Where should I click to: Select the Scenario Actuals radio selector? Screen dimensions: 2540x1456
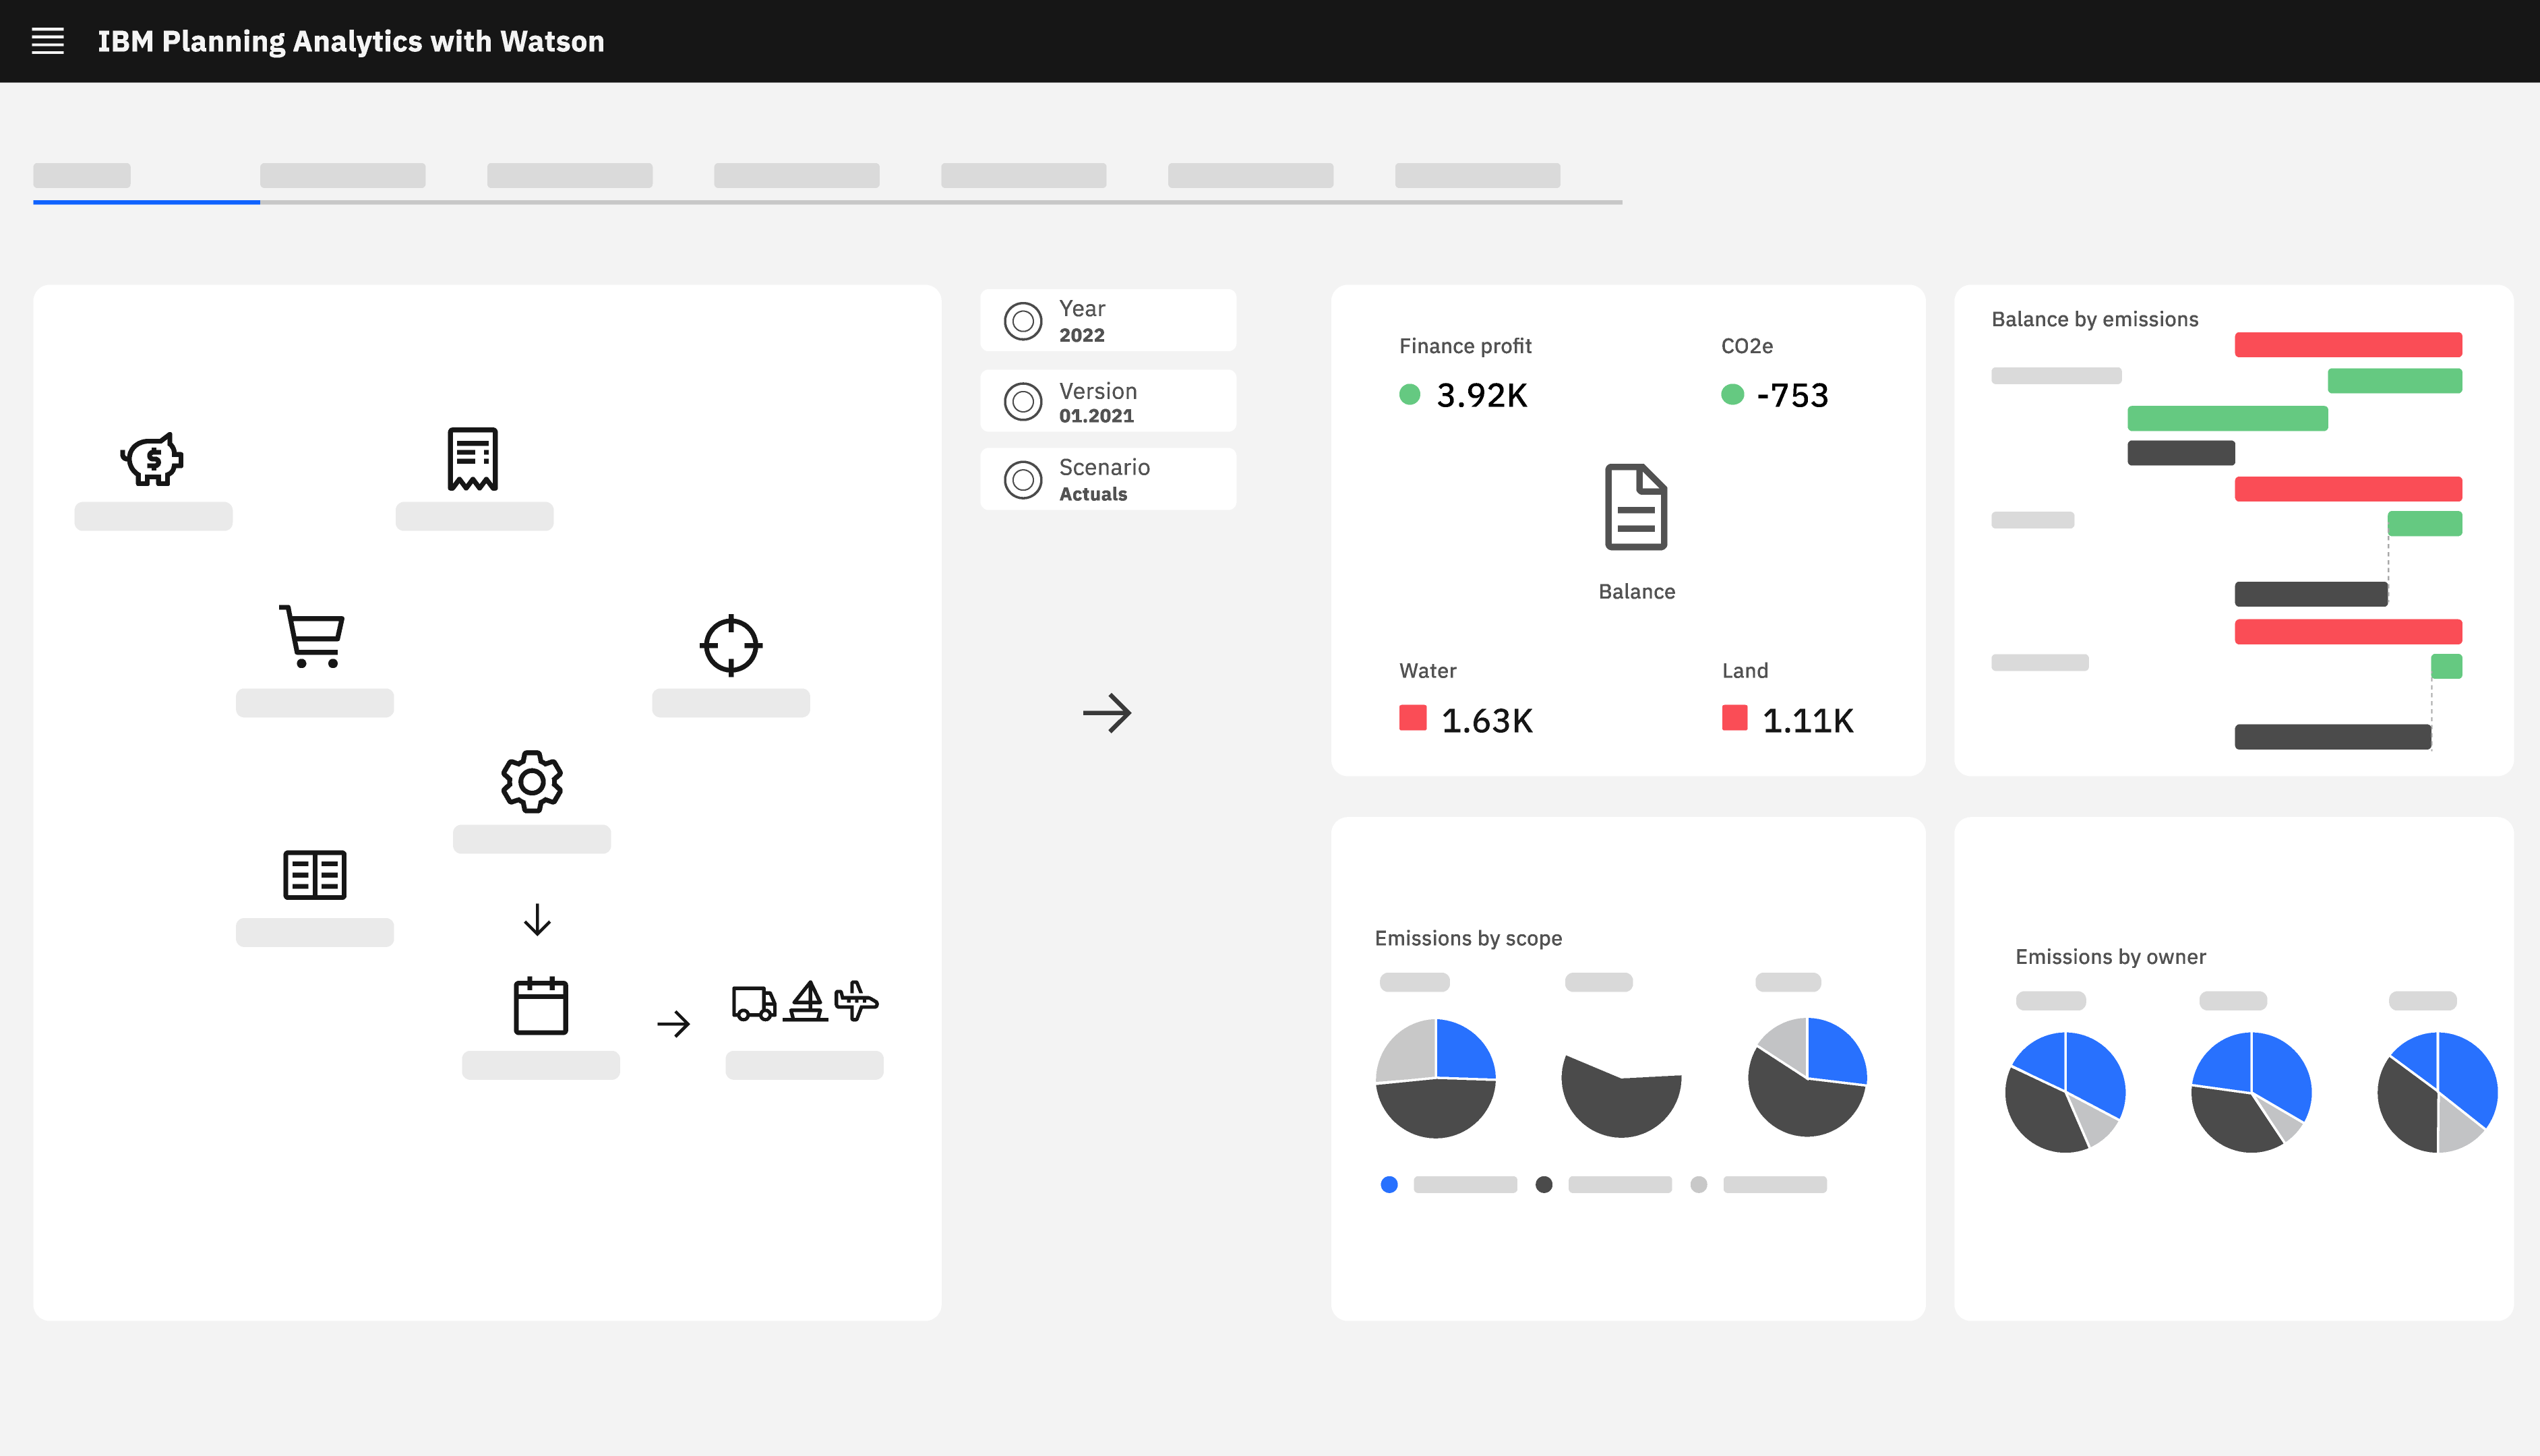coord(1023,480)
